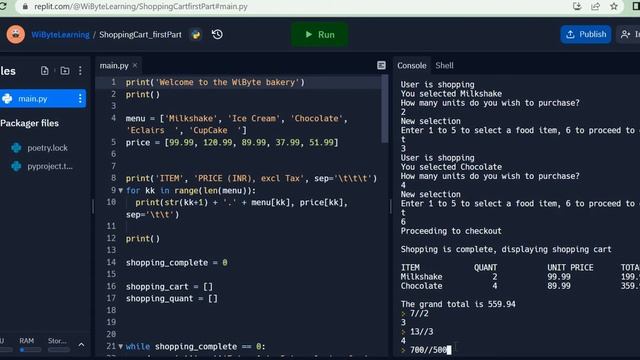Create a new folder with the folder icon
Image resolution: width=640 pixels, height=360 pixels.
(64, 71)
